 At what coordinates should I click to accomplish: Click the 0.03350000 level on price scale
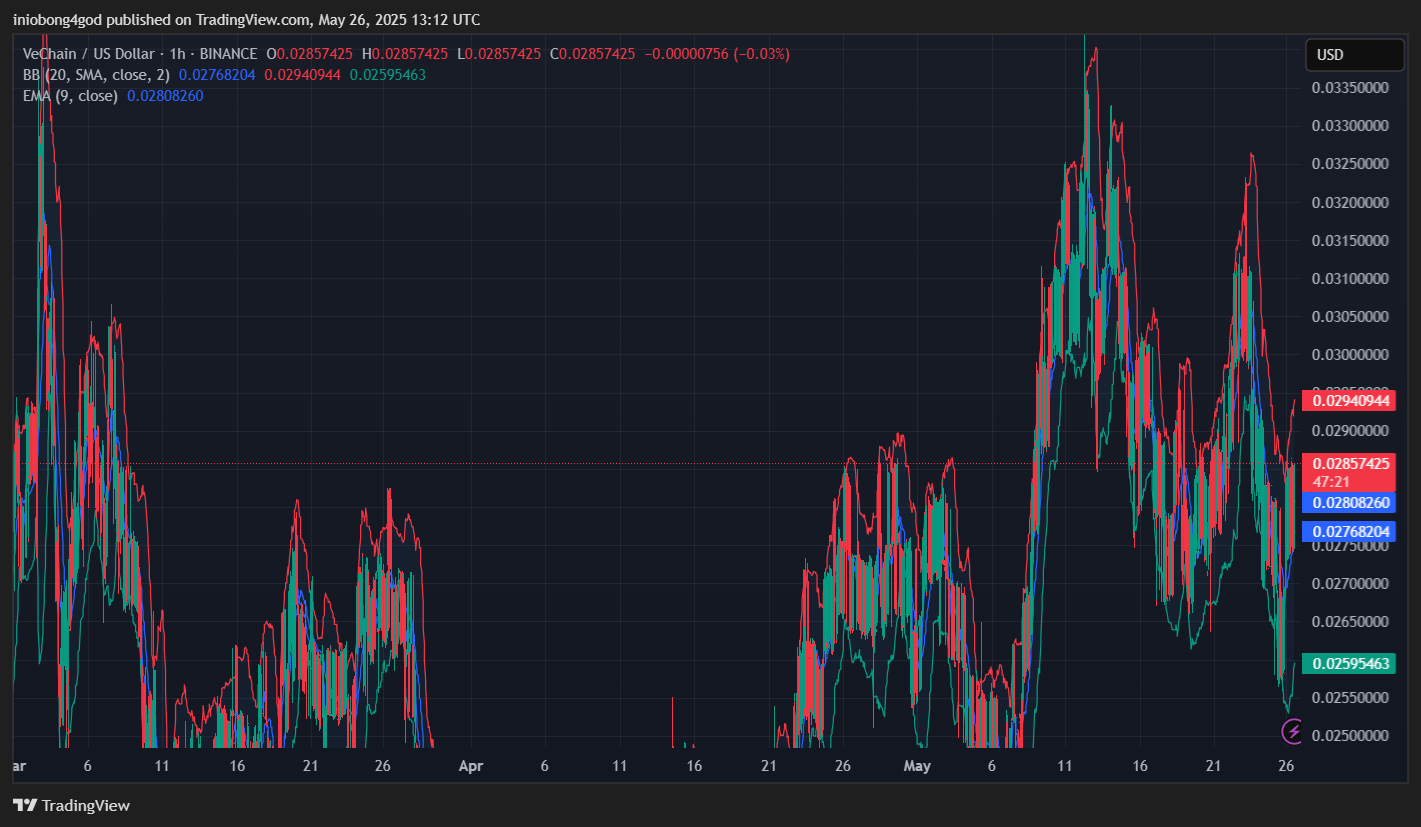point(1350,88)
